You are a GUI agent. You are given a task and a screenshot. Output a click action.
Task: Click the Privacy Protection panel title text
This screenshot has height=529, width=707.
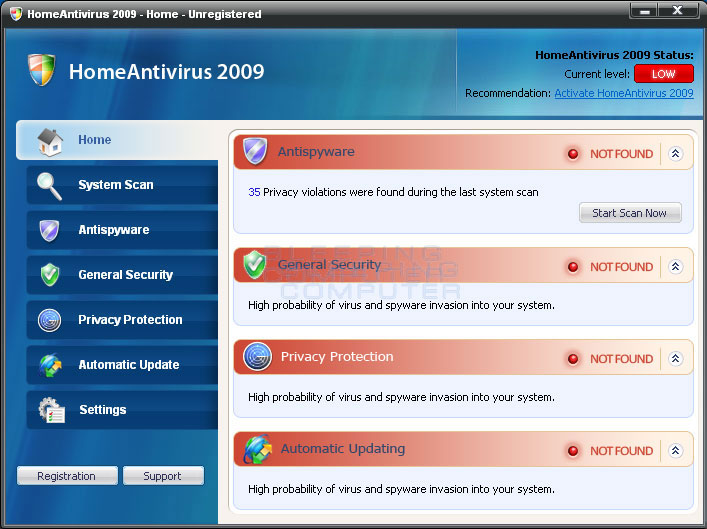337,357
